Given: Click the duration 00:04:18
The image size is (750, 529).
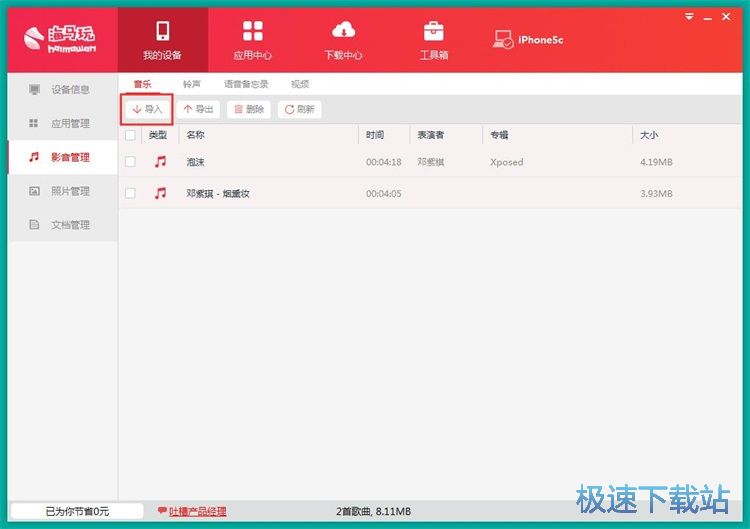Looking at the screenshot, I should pos(384,162).
